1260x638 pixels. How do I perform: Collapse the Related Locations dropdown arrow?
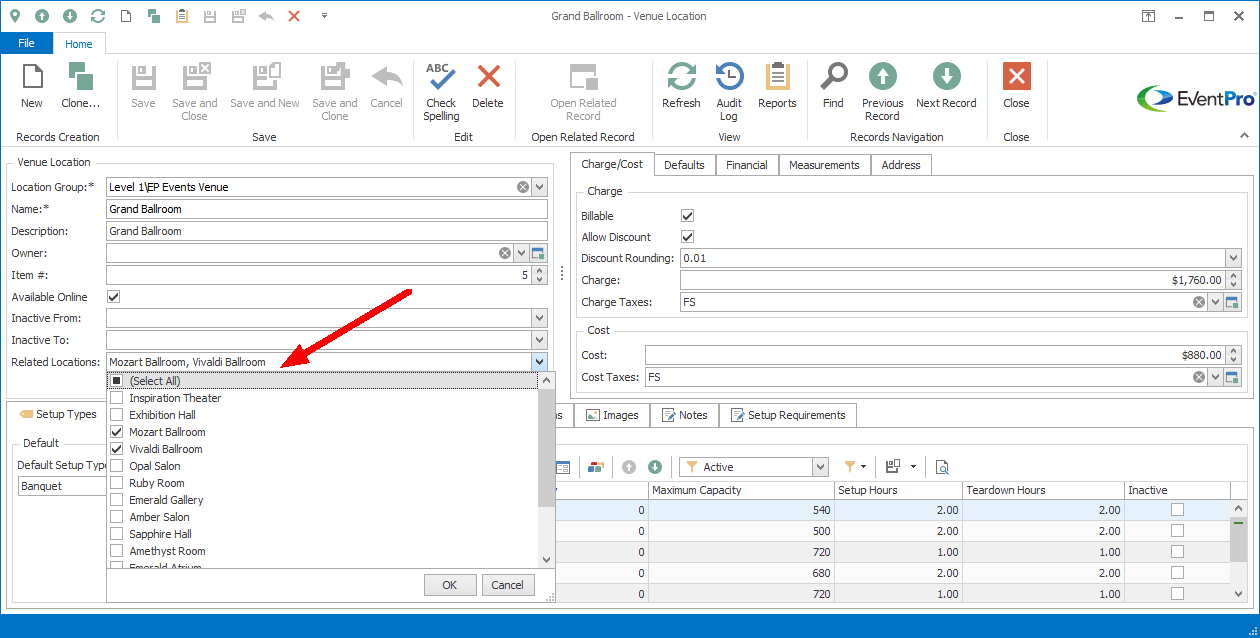click(x=539, y=362)
